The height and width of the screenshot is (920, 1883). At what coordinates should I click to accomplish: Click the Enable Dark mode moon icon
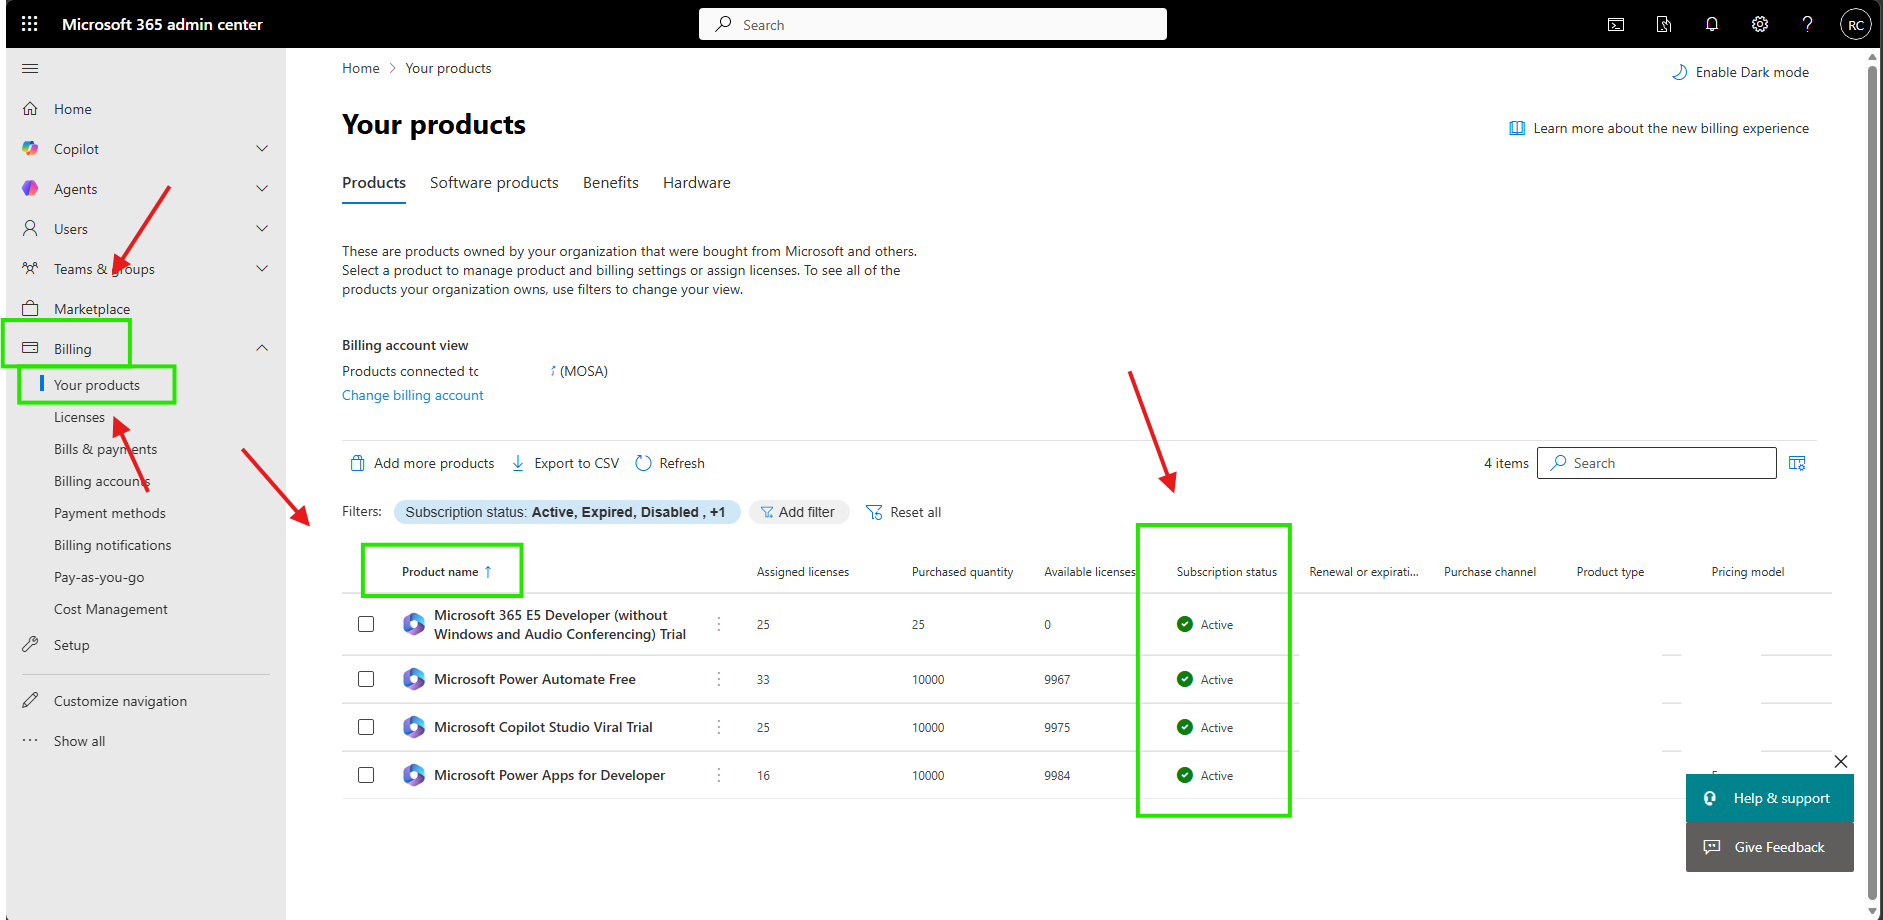(x=1680, y=72)
